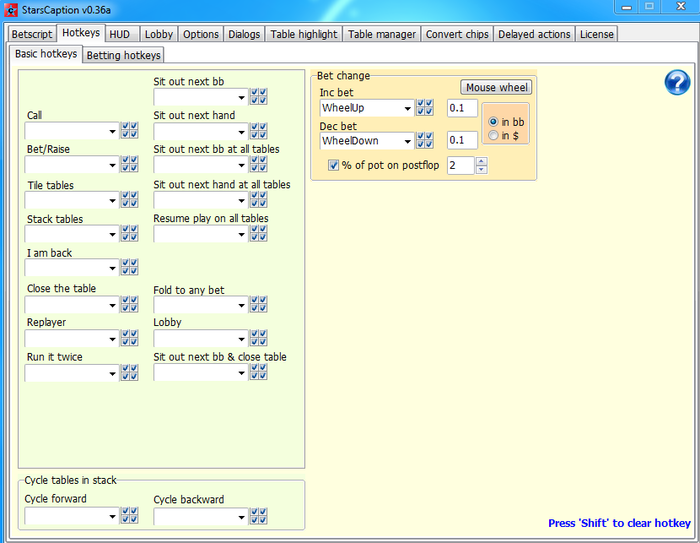Click the checkmark grid icon for Lobby hotkey
Screen dimensions: 700x543
tap(258, 338)
